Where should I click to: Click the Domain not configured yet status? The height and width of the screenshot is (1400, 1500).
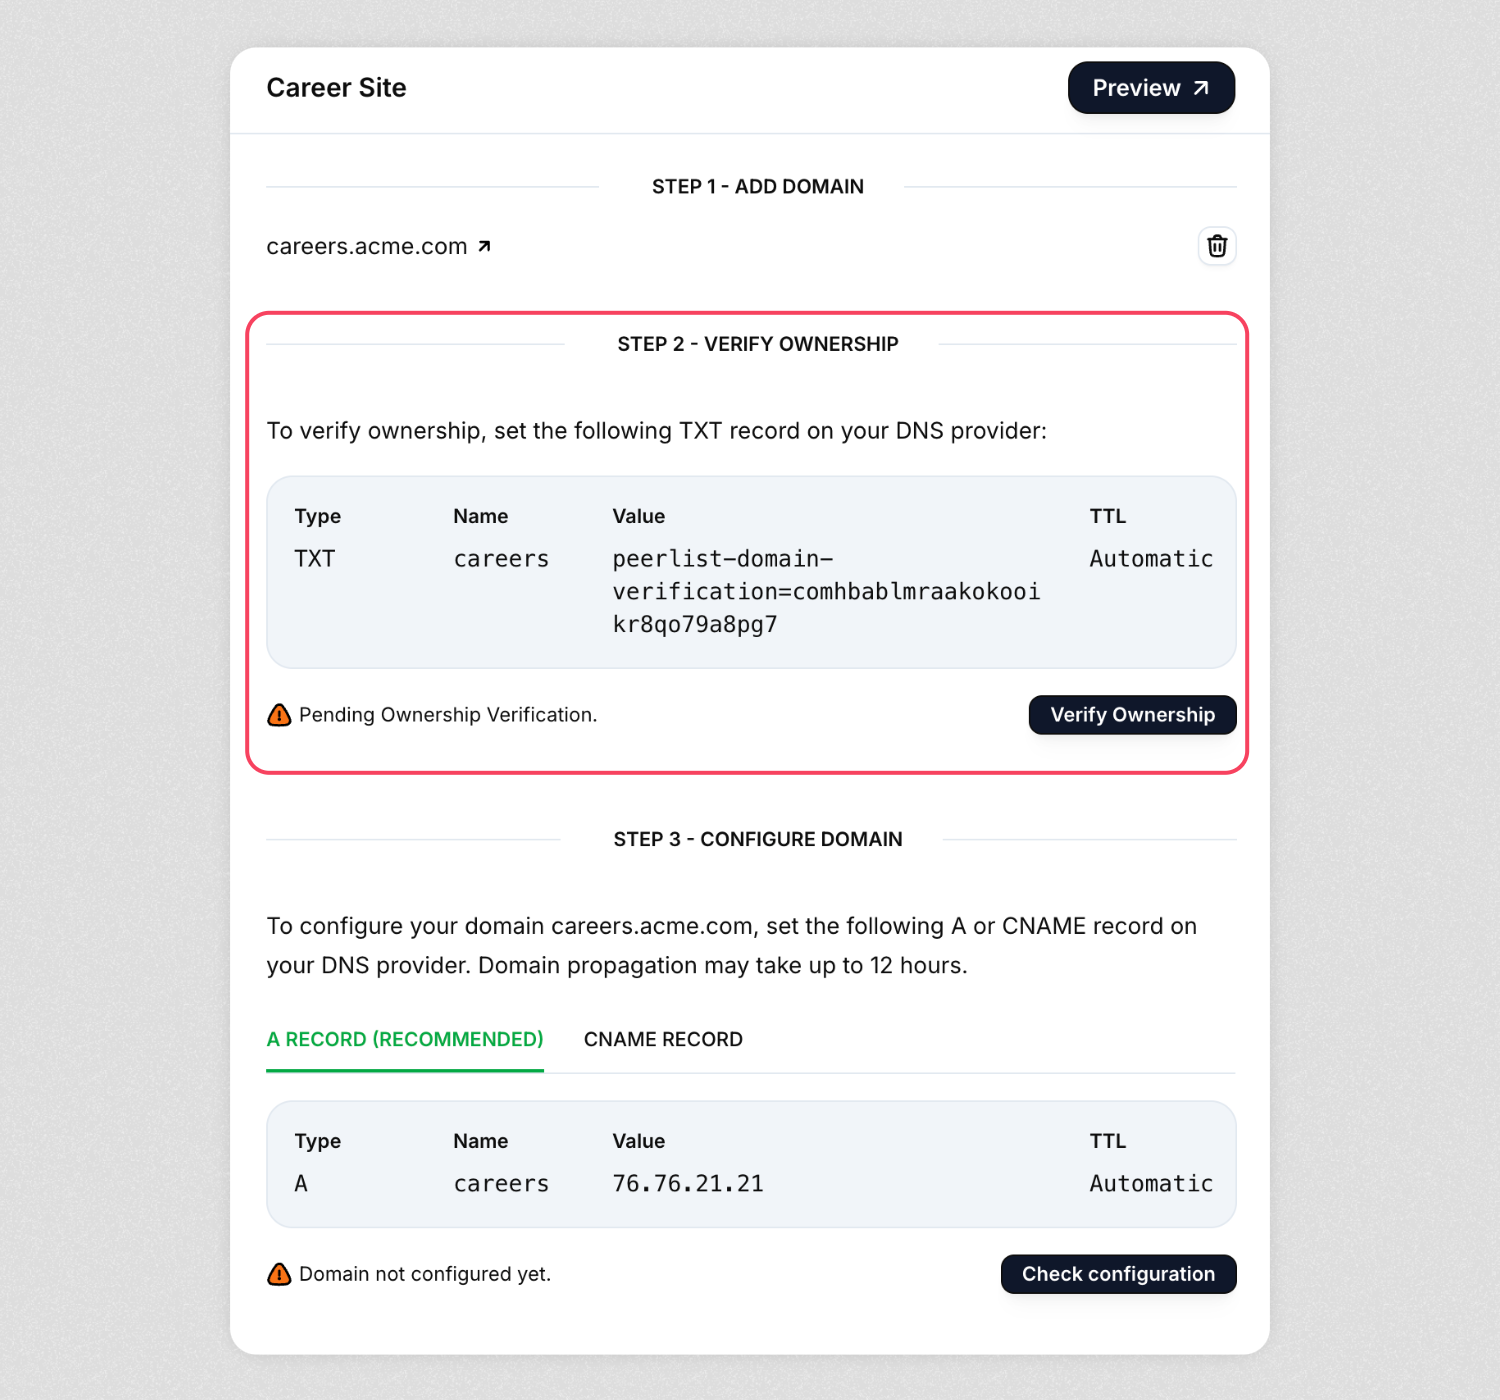pyautogui.click(x=425, y=1274)
